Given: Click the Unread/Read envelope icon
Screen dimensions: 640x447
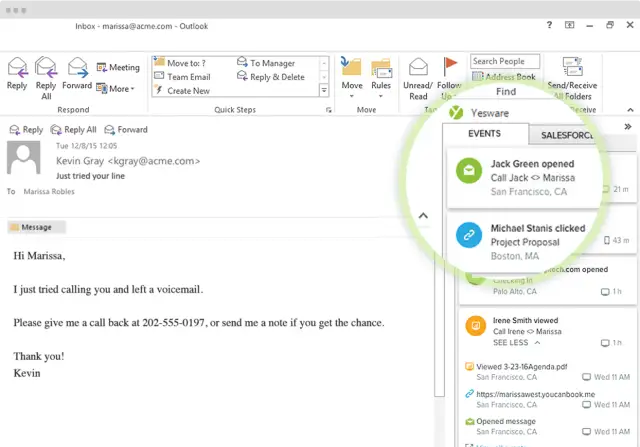Looking at the screenshot, I should coord(418,67).
